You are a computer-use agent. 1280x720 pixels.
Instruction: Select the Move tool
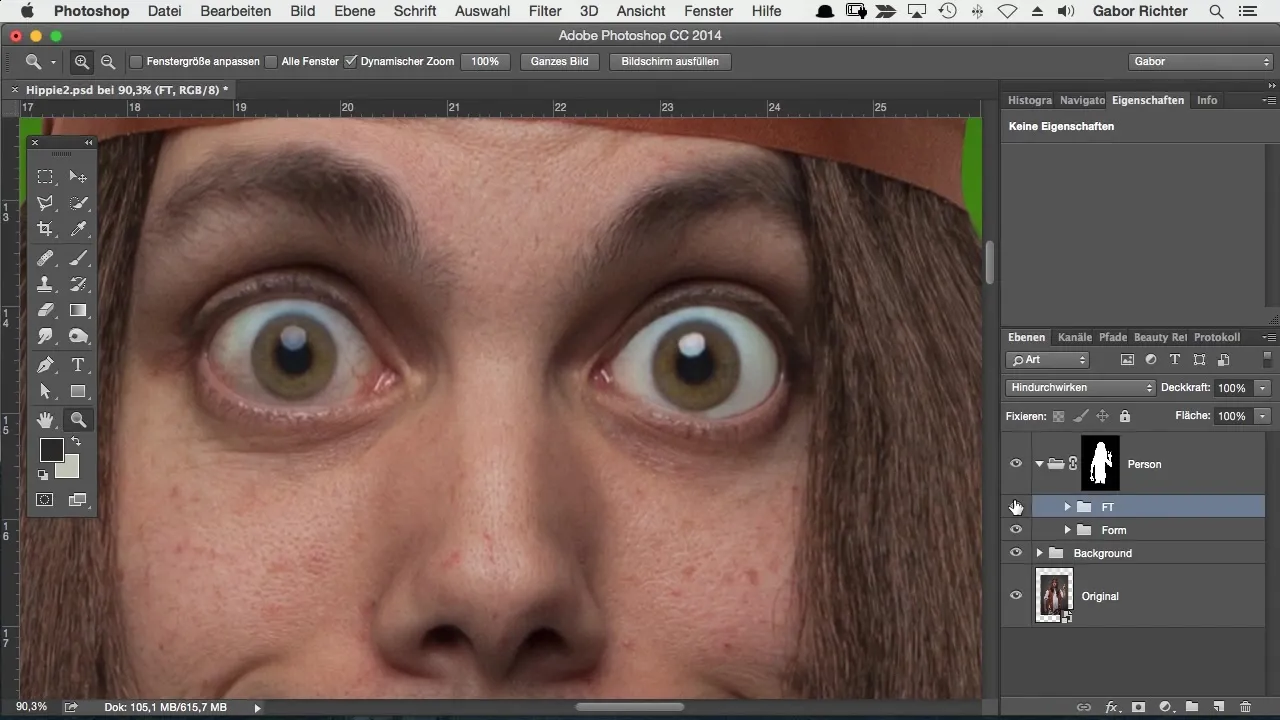click(78, 177)
